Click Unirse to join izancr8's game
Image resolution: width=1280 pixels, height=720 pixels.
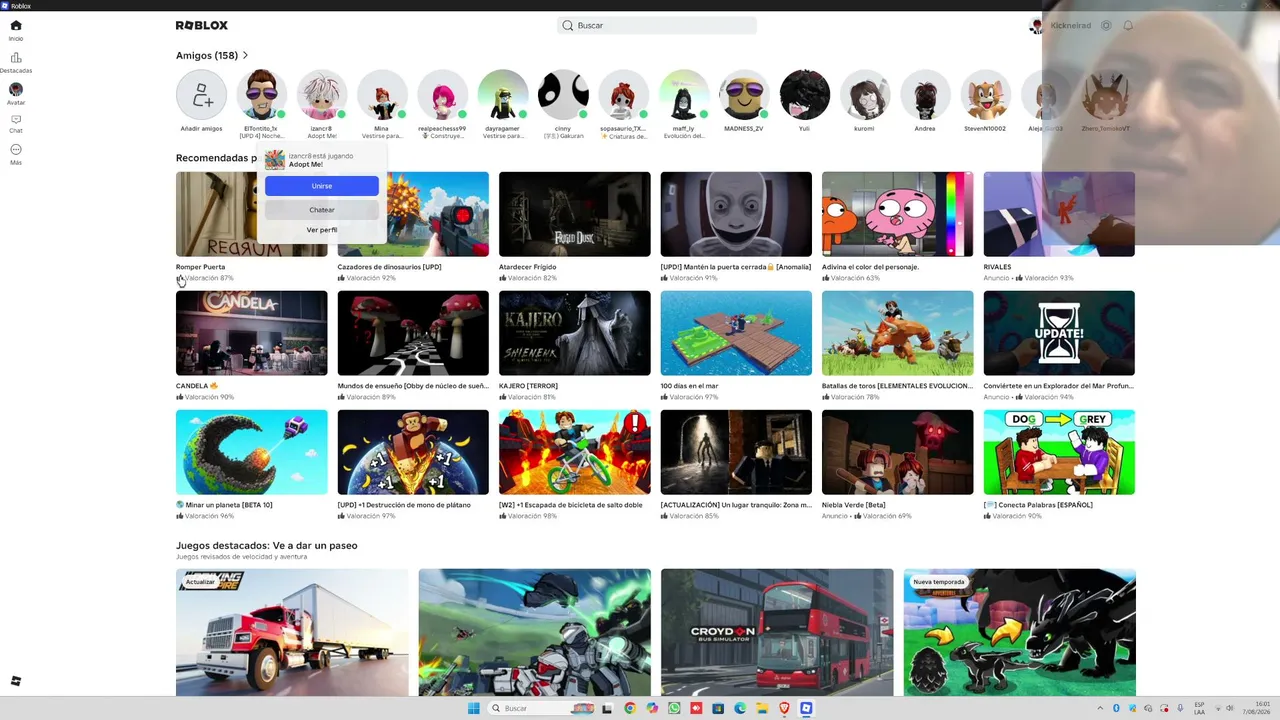tap(322, 186)
